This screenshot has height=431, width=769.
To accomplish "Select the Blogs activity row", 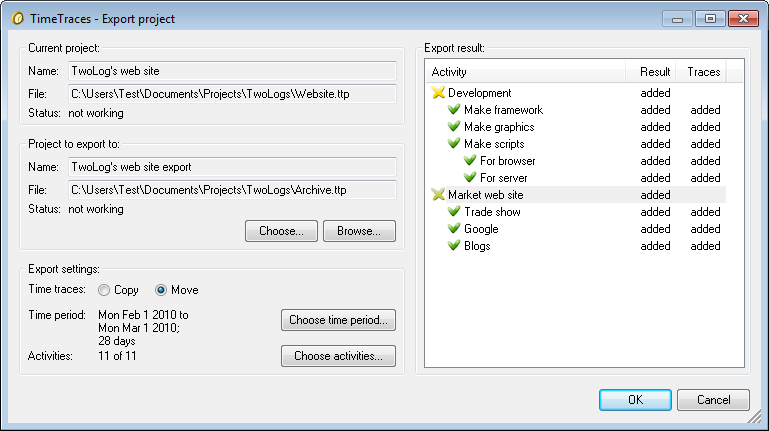I will (477, 246).
